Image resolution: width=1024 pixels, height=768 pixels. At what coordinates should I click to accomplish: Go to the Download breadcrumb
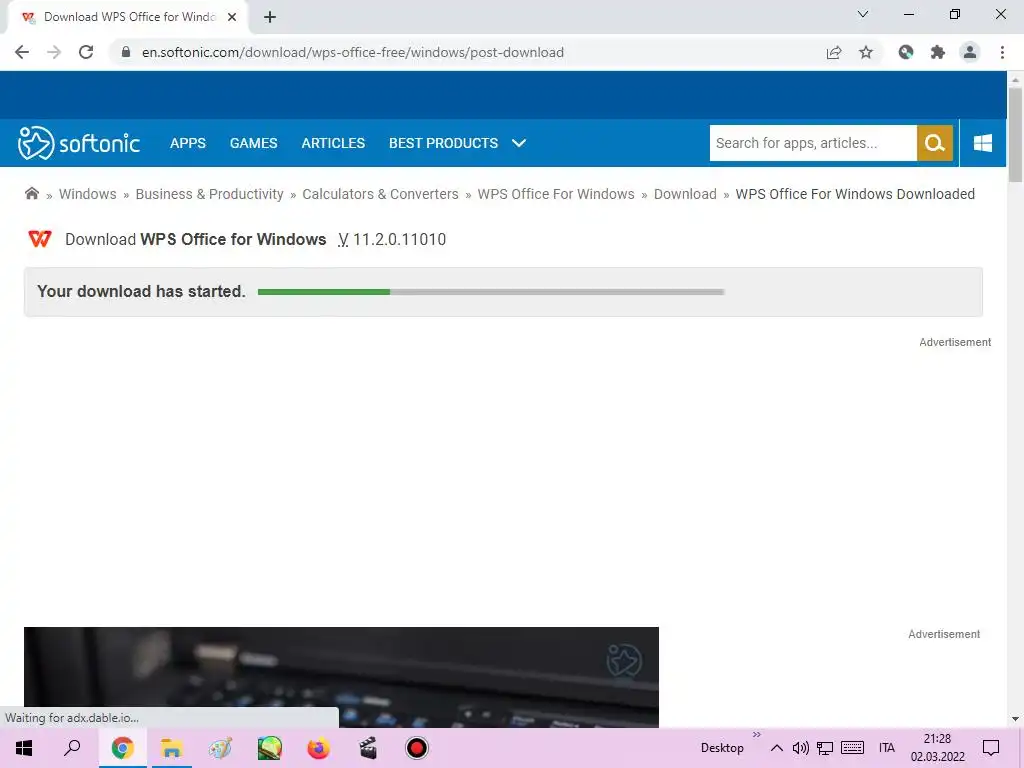(x=685, y=194)
